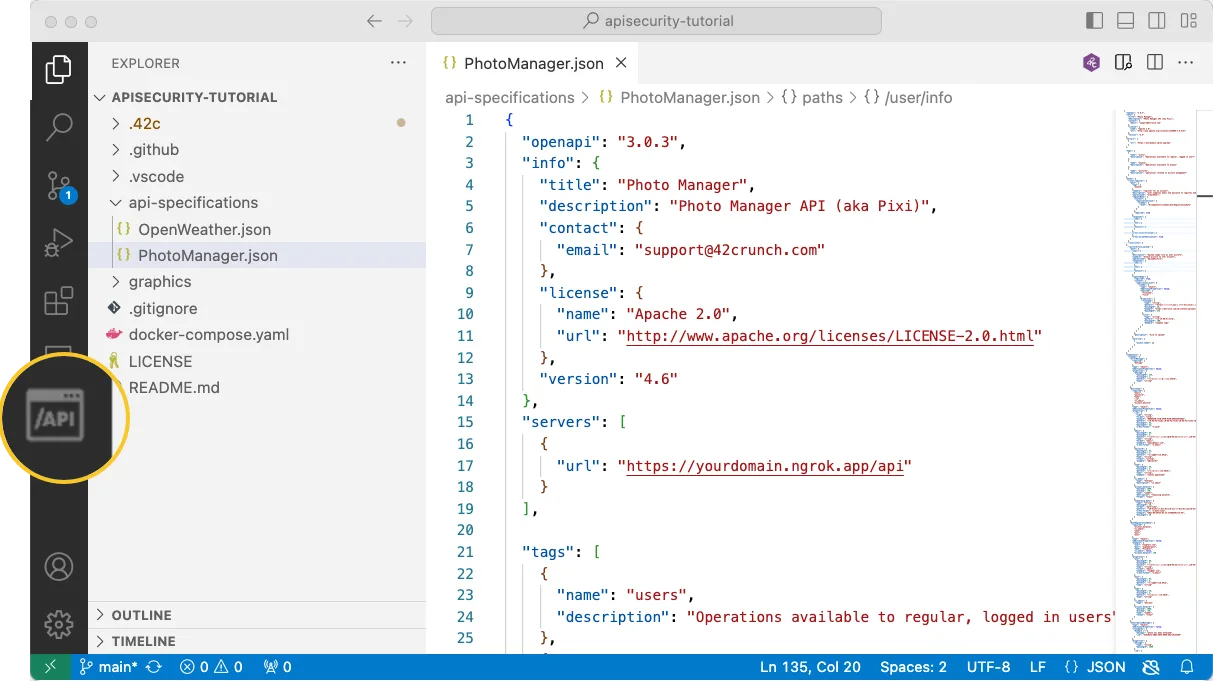Run a 42Crunch audit via the purple hexagon icon
The image size is (1213, 681).
click(x=1090, y=62)
